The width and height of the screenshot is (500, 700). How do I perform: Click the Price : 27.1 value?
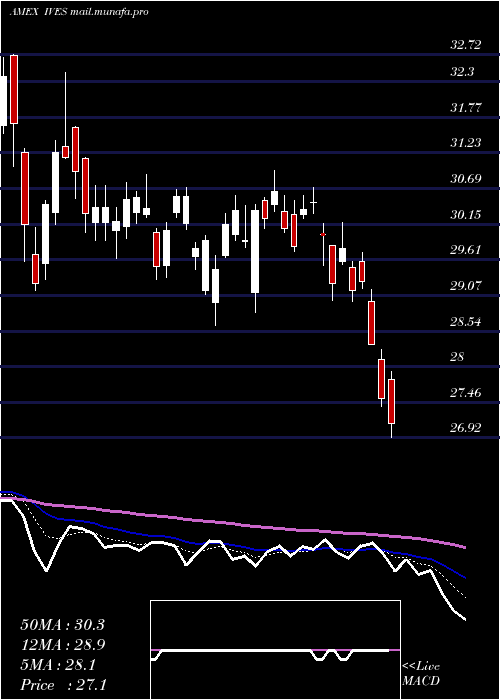click(63, 685)
